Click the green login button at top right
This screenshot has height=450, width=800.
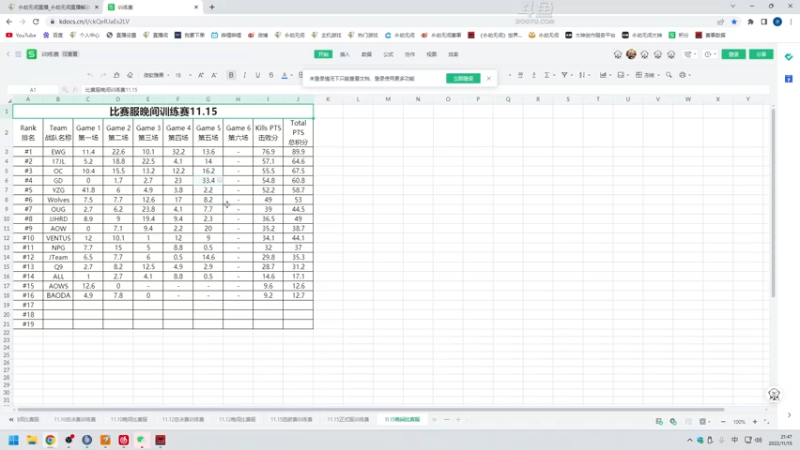(x=733, y=54)
